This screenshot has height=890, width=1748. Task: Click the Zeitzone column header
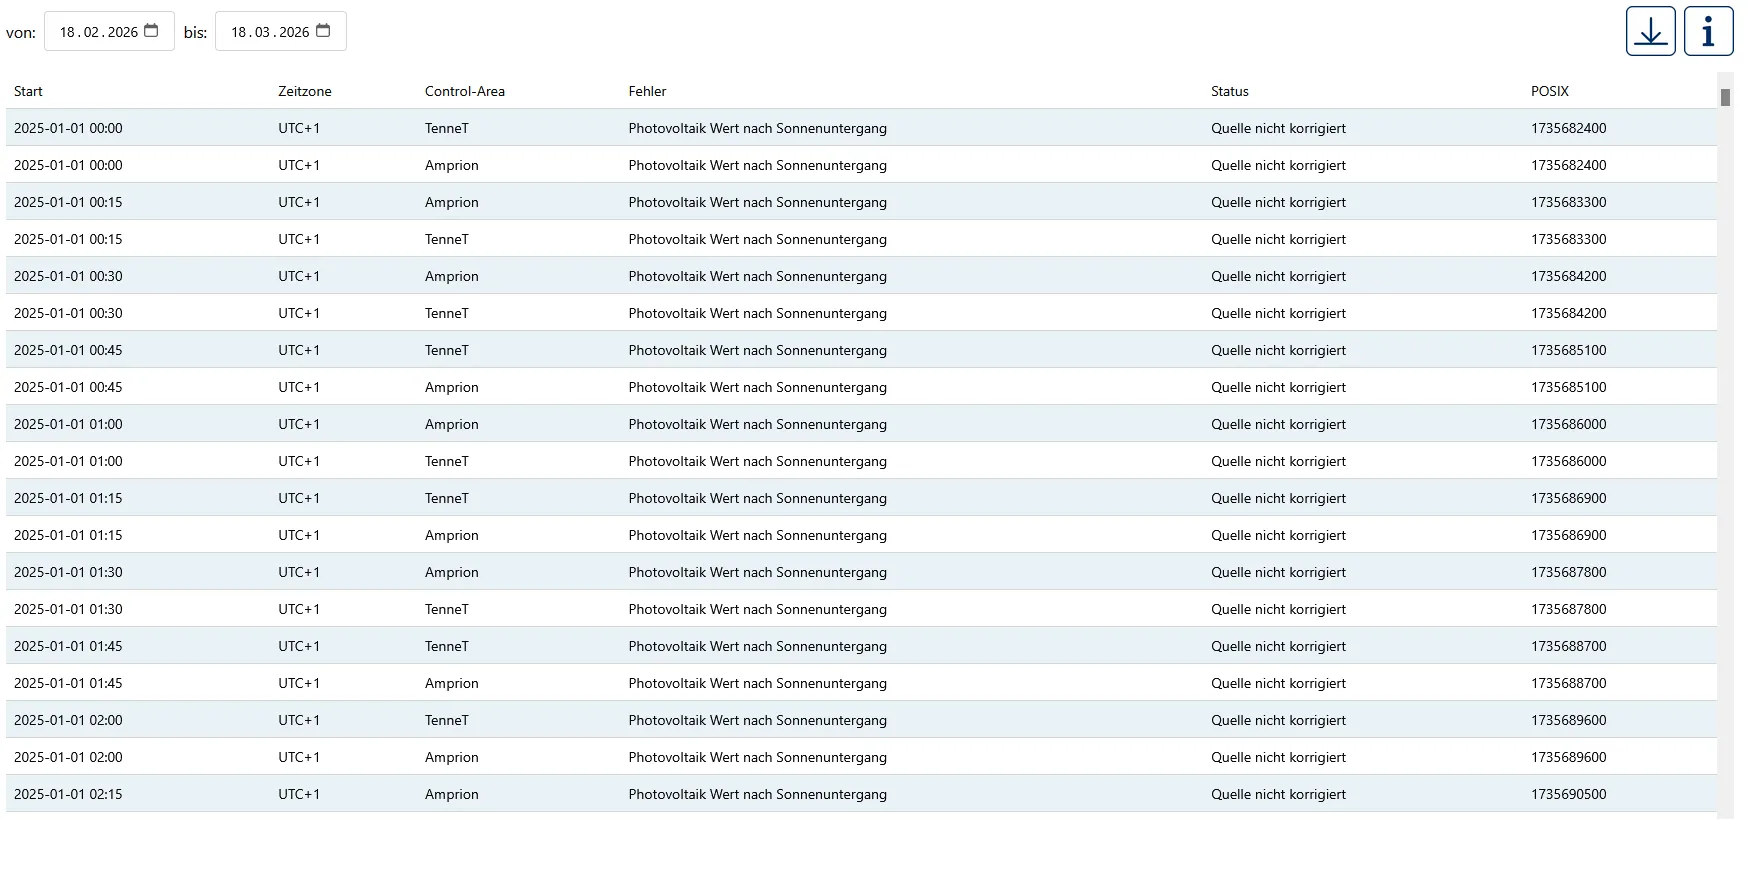point(305,91)
